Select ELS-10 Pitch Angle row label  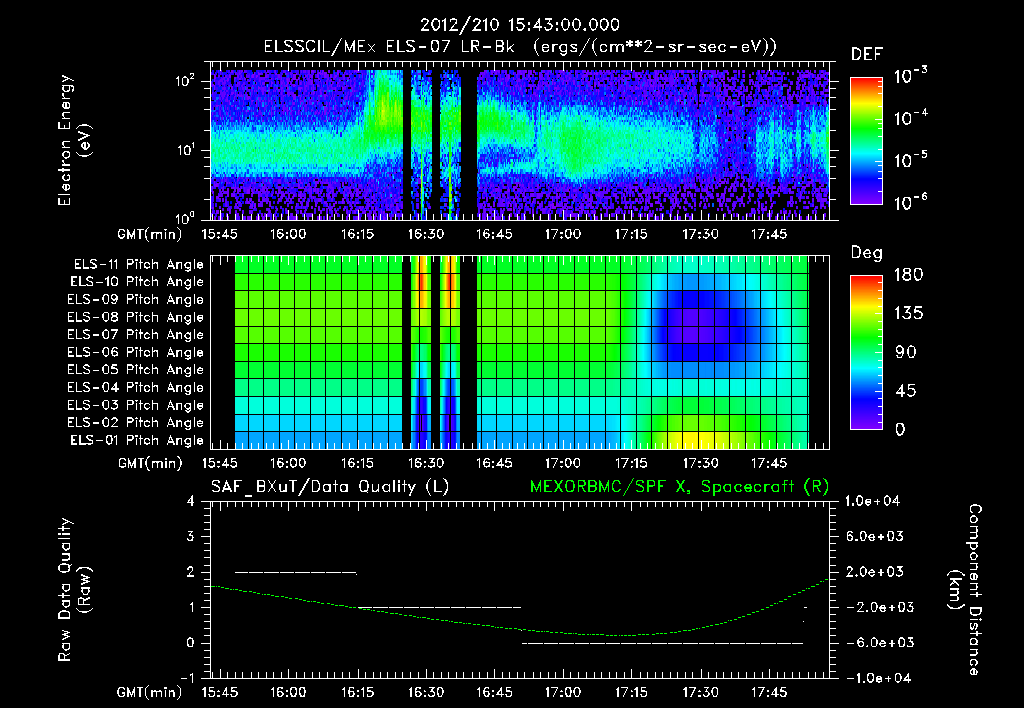pyautogui.click(x=137, y=282)
